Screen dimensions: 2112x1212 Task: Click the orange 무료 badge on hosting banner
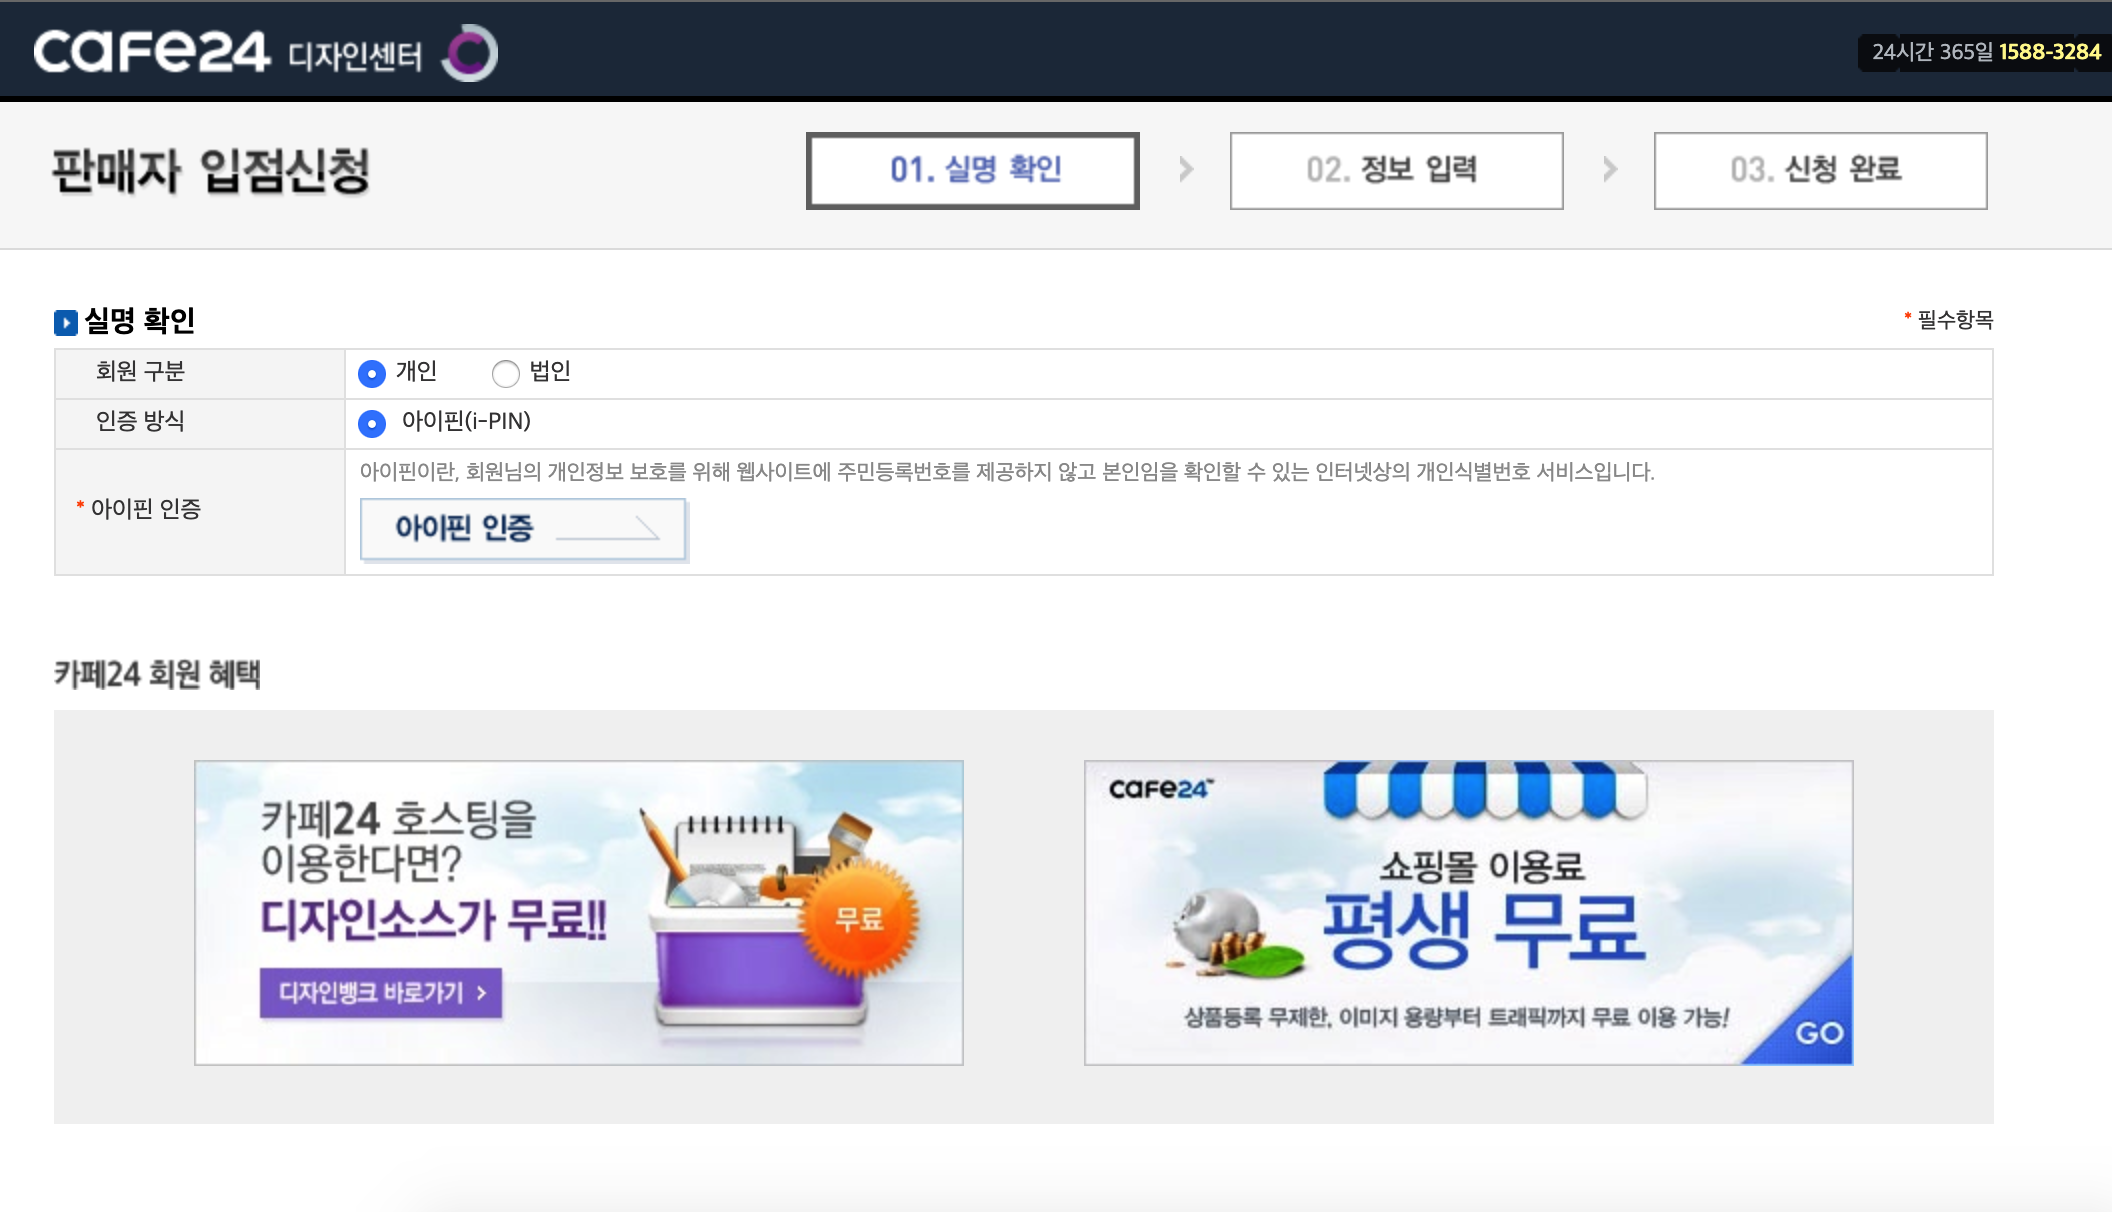click(x=859, y=918)
